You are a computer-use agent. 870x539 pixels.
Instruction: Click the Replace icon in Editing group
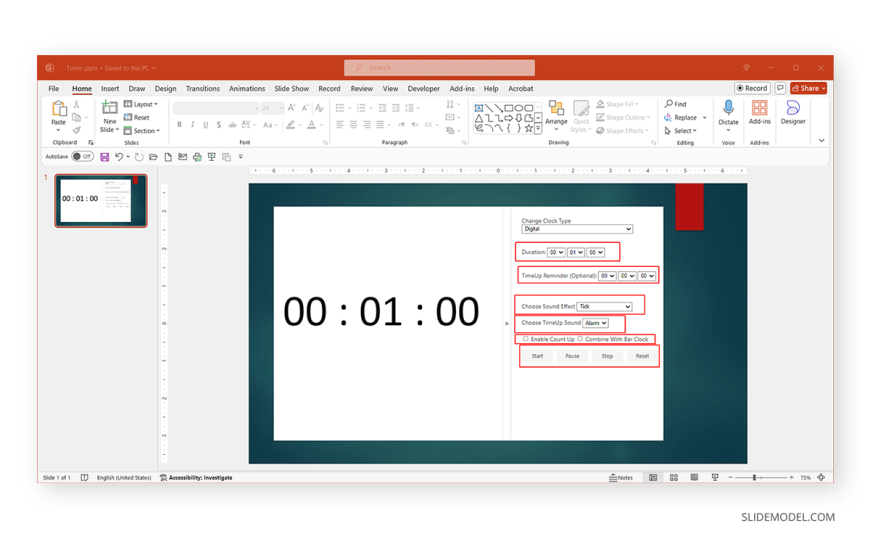[x=667, y=118]
